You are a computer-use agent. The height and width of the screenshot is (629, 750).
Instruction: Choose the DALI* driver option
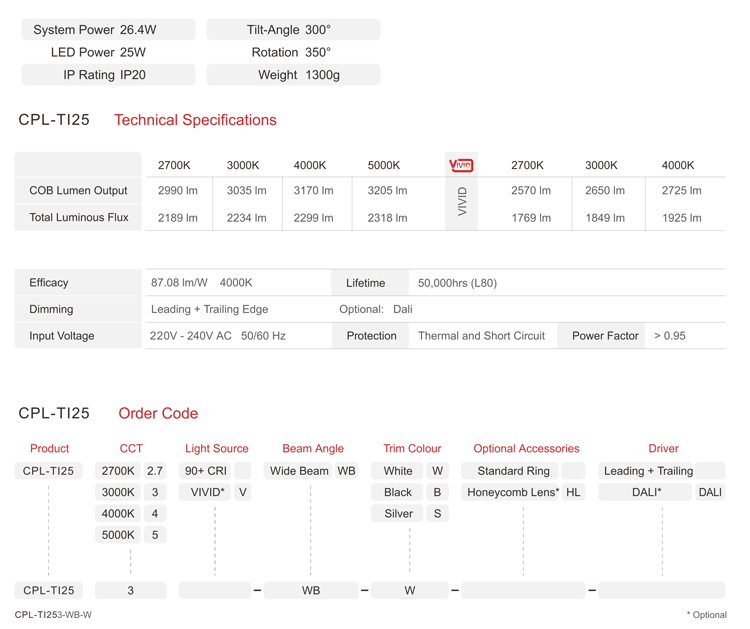[x=646, y=492]
